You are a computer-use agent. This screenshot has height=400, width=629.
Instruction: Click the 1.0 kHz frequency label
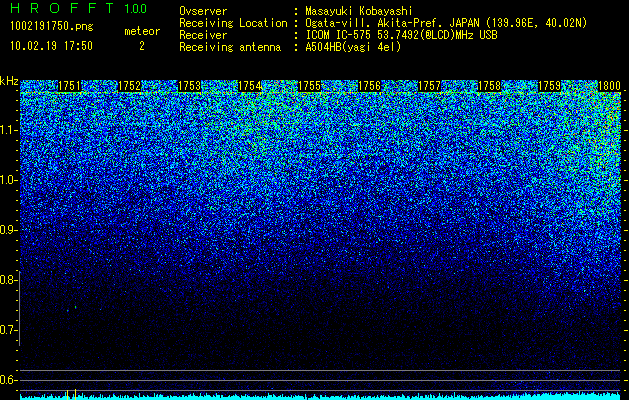coord(8,181)
